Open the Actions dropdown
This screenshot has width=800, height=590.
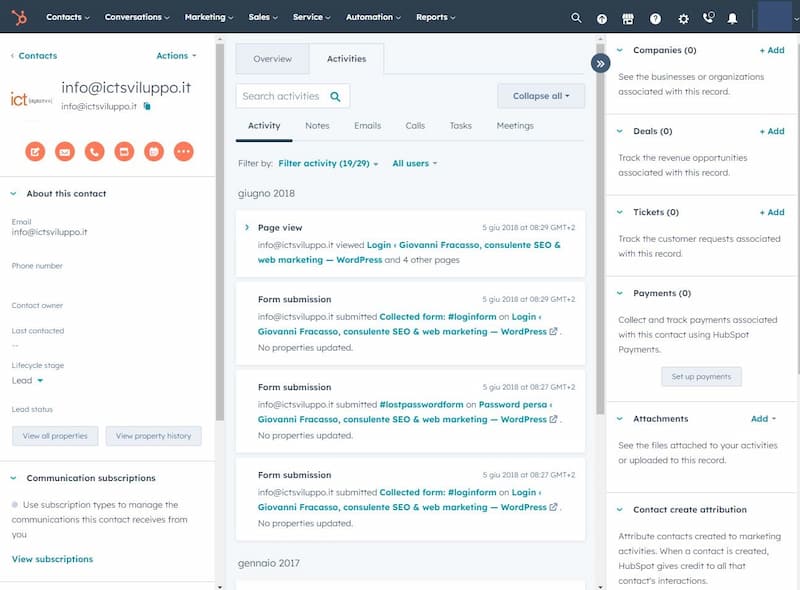(176, 56)
